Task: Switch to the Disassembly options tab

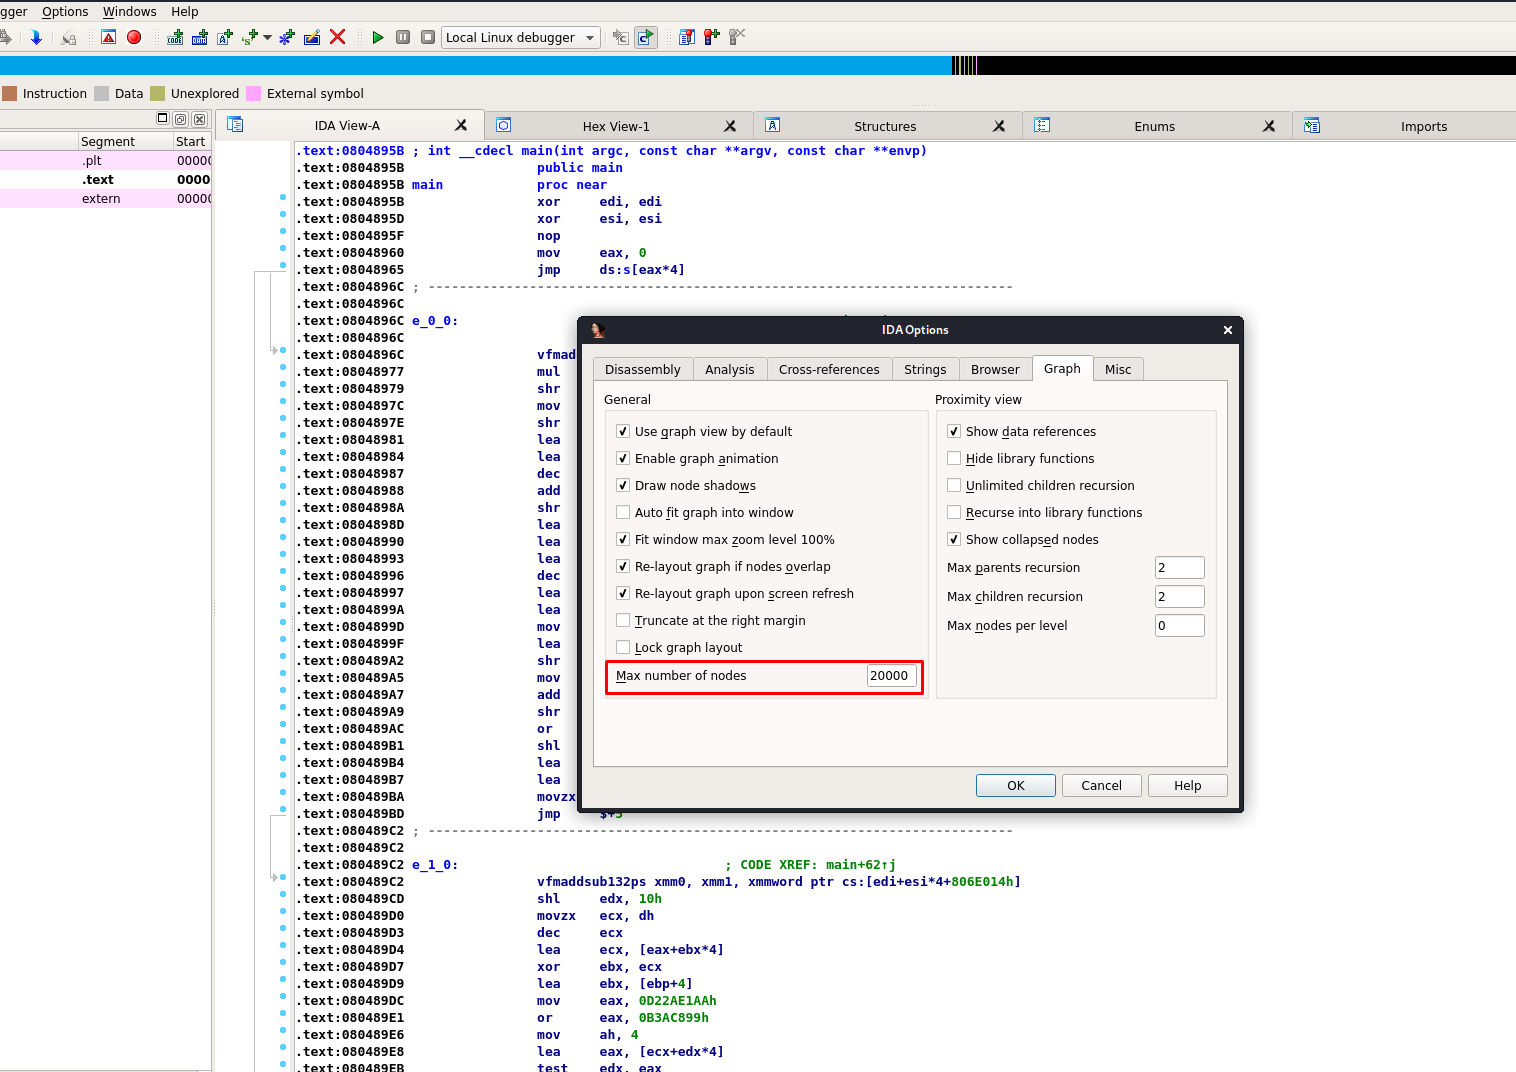Action: (x=643, y=369)
